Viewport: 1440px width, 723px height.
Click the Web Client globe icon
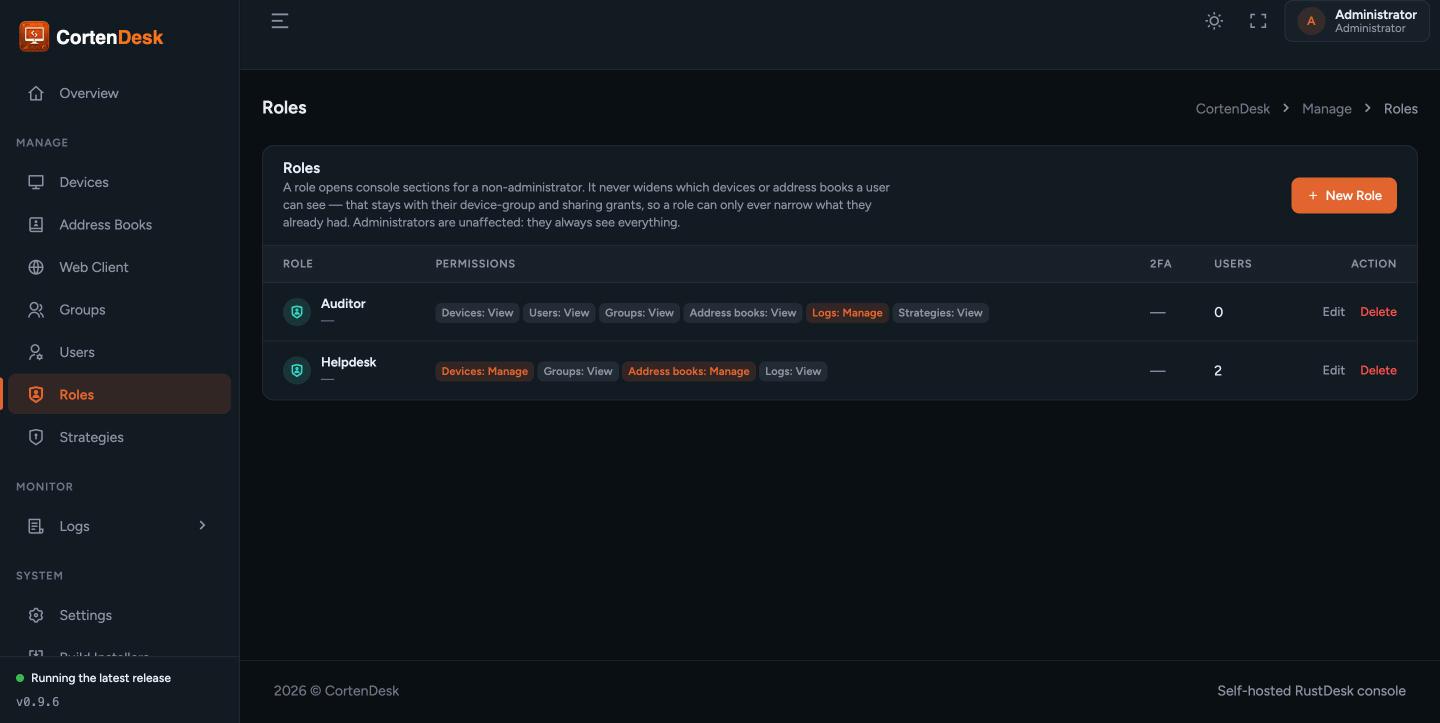point(36,267)
